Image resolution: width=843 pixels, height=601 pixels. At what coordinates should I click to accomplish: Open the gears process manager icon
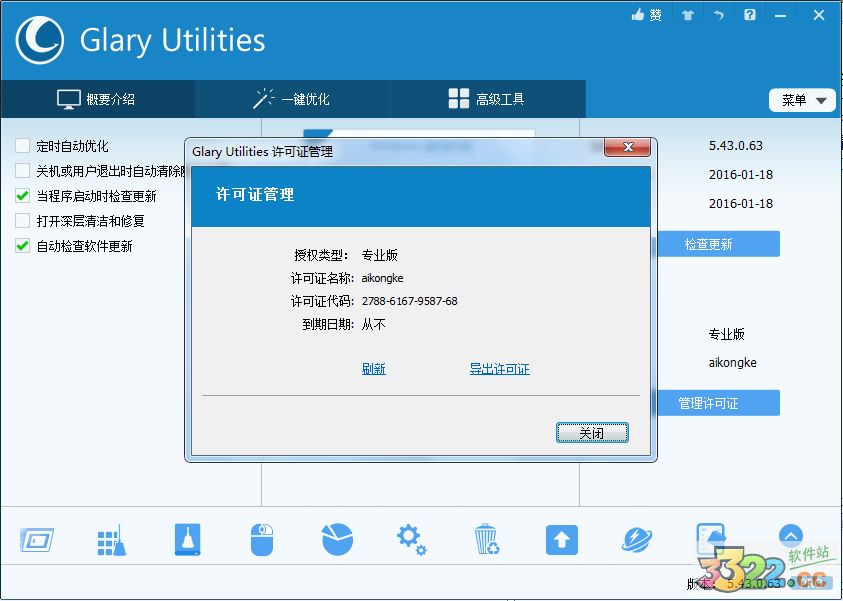[x=411, y=540]
